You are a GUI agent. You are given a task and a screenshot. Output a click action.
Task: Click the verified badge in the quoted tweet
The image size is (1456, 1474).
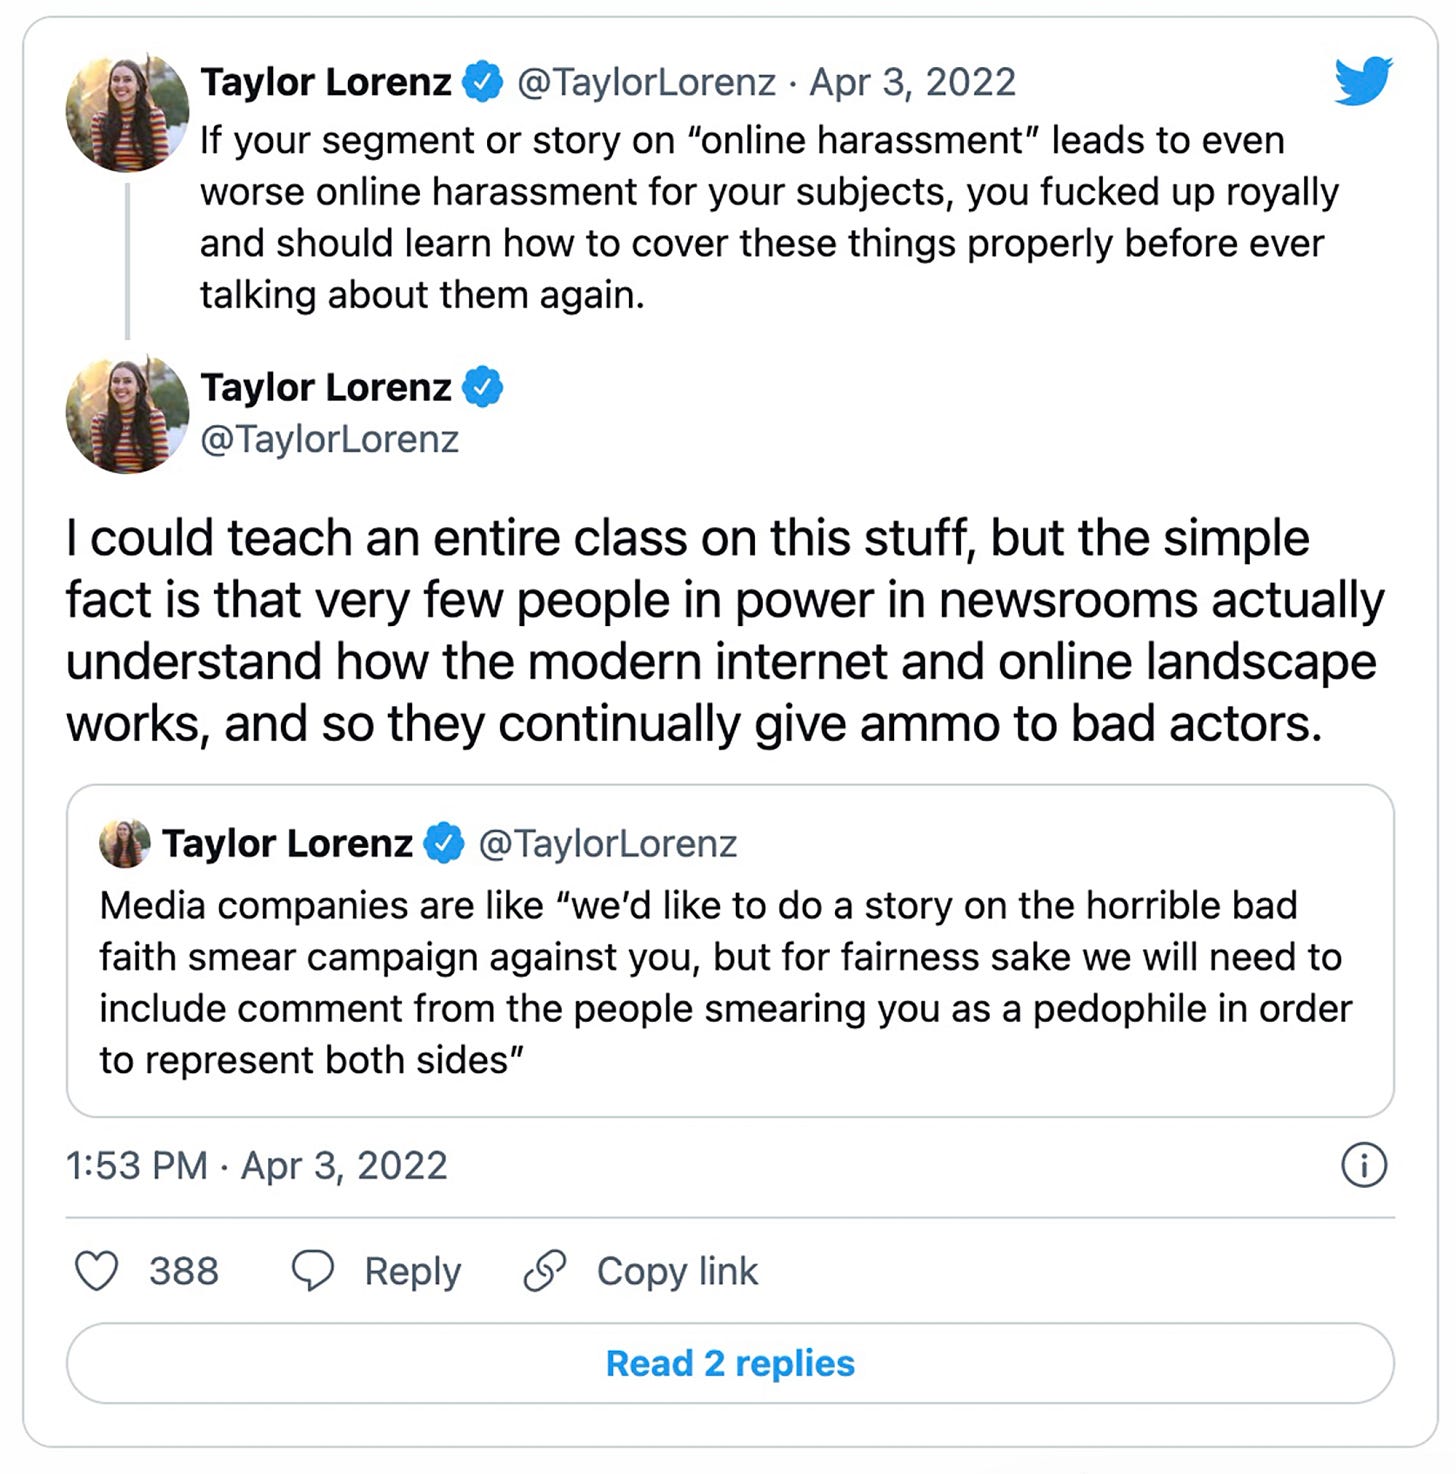pyautogui.click(x=441, y=843)
